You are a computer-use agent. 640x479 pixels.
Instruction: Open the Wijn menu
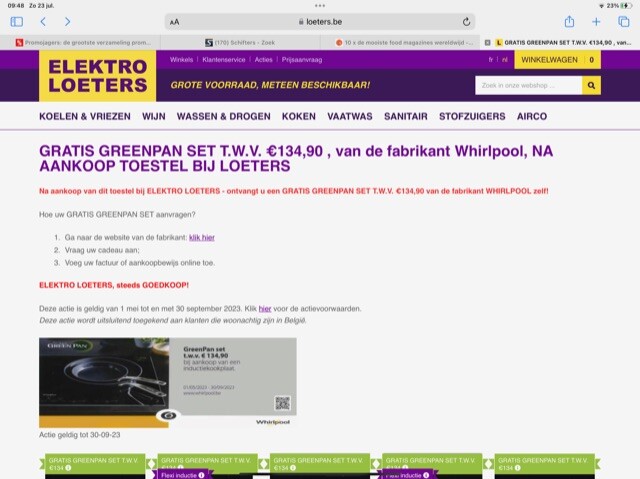coord(154,116)
